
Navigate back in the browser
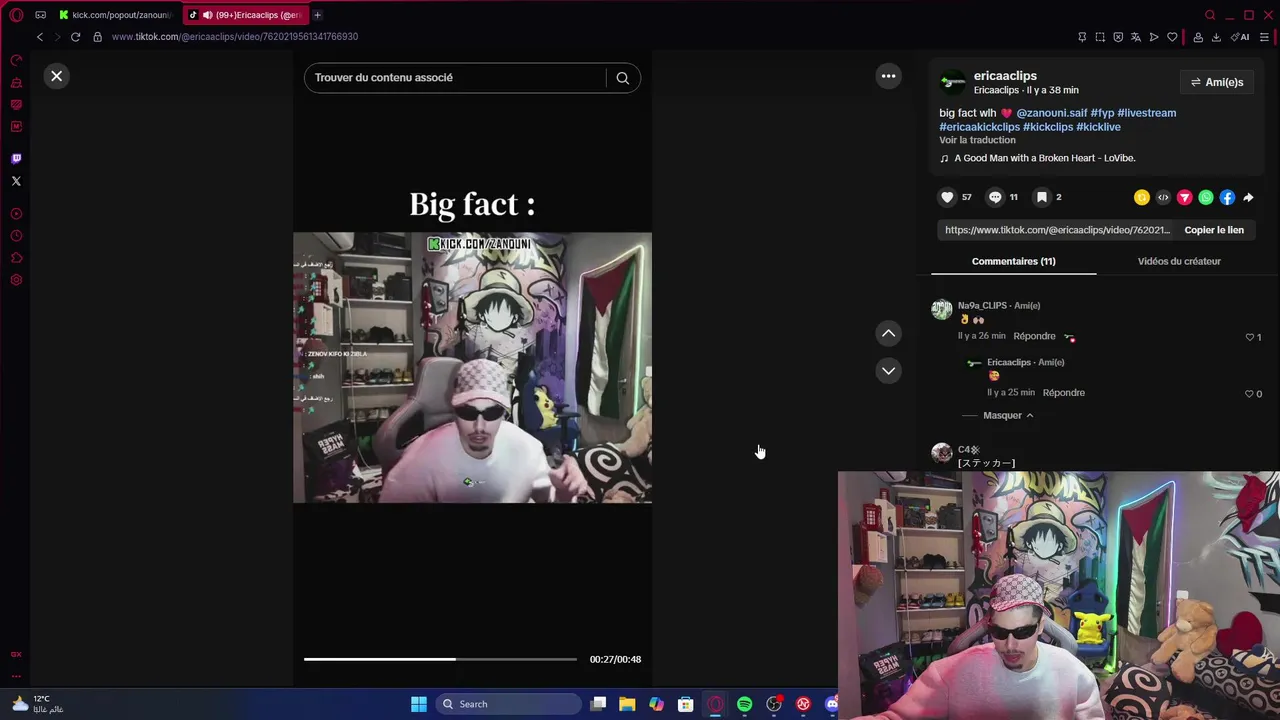click(x=39, y=37)
